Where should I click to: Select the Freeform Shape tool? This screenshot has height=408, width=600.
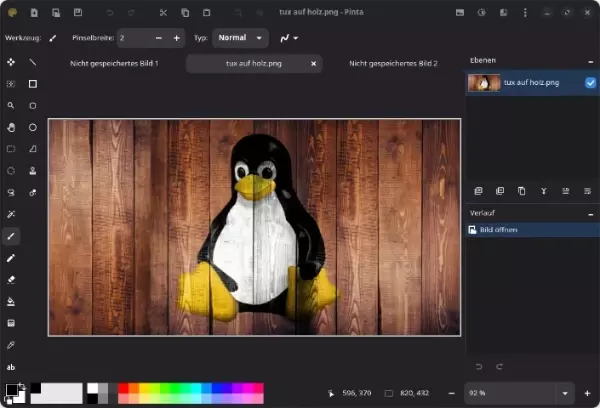(33, 149)
